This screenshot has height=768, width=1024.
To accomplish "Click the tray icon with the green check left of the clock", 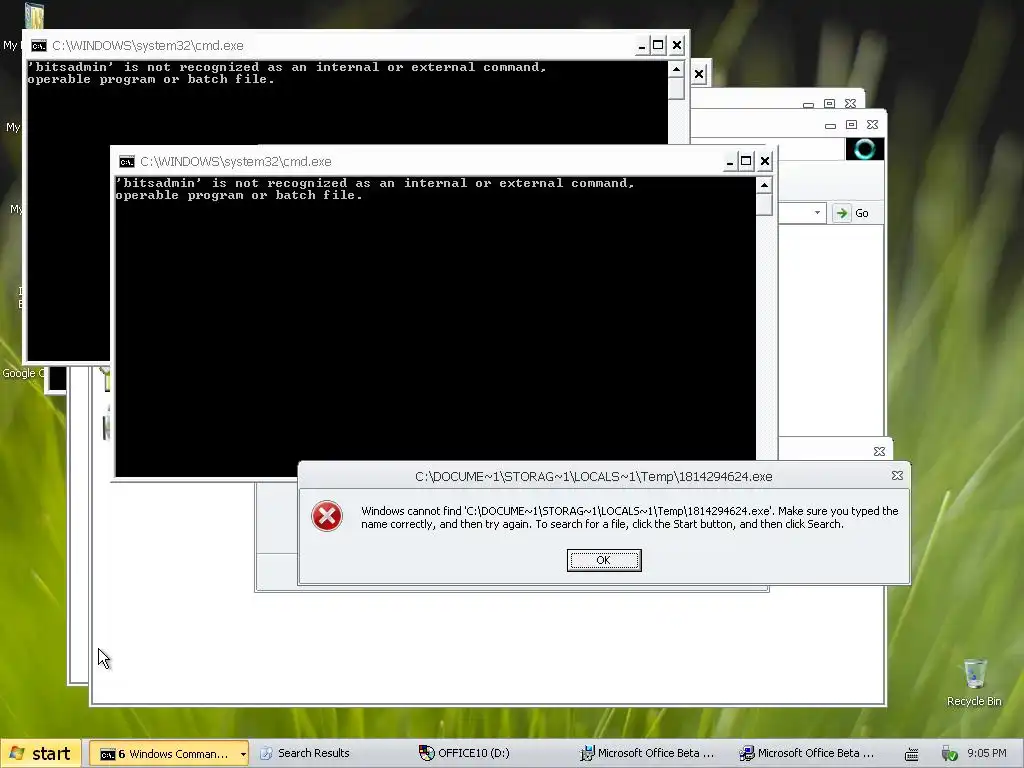I will (949, 754).
